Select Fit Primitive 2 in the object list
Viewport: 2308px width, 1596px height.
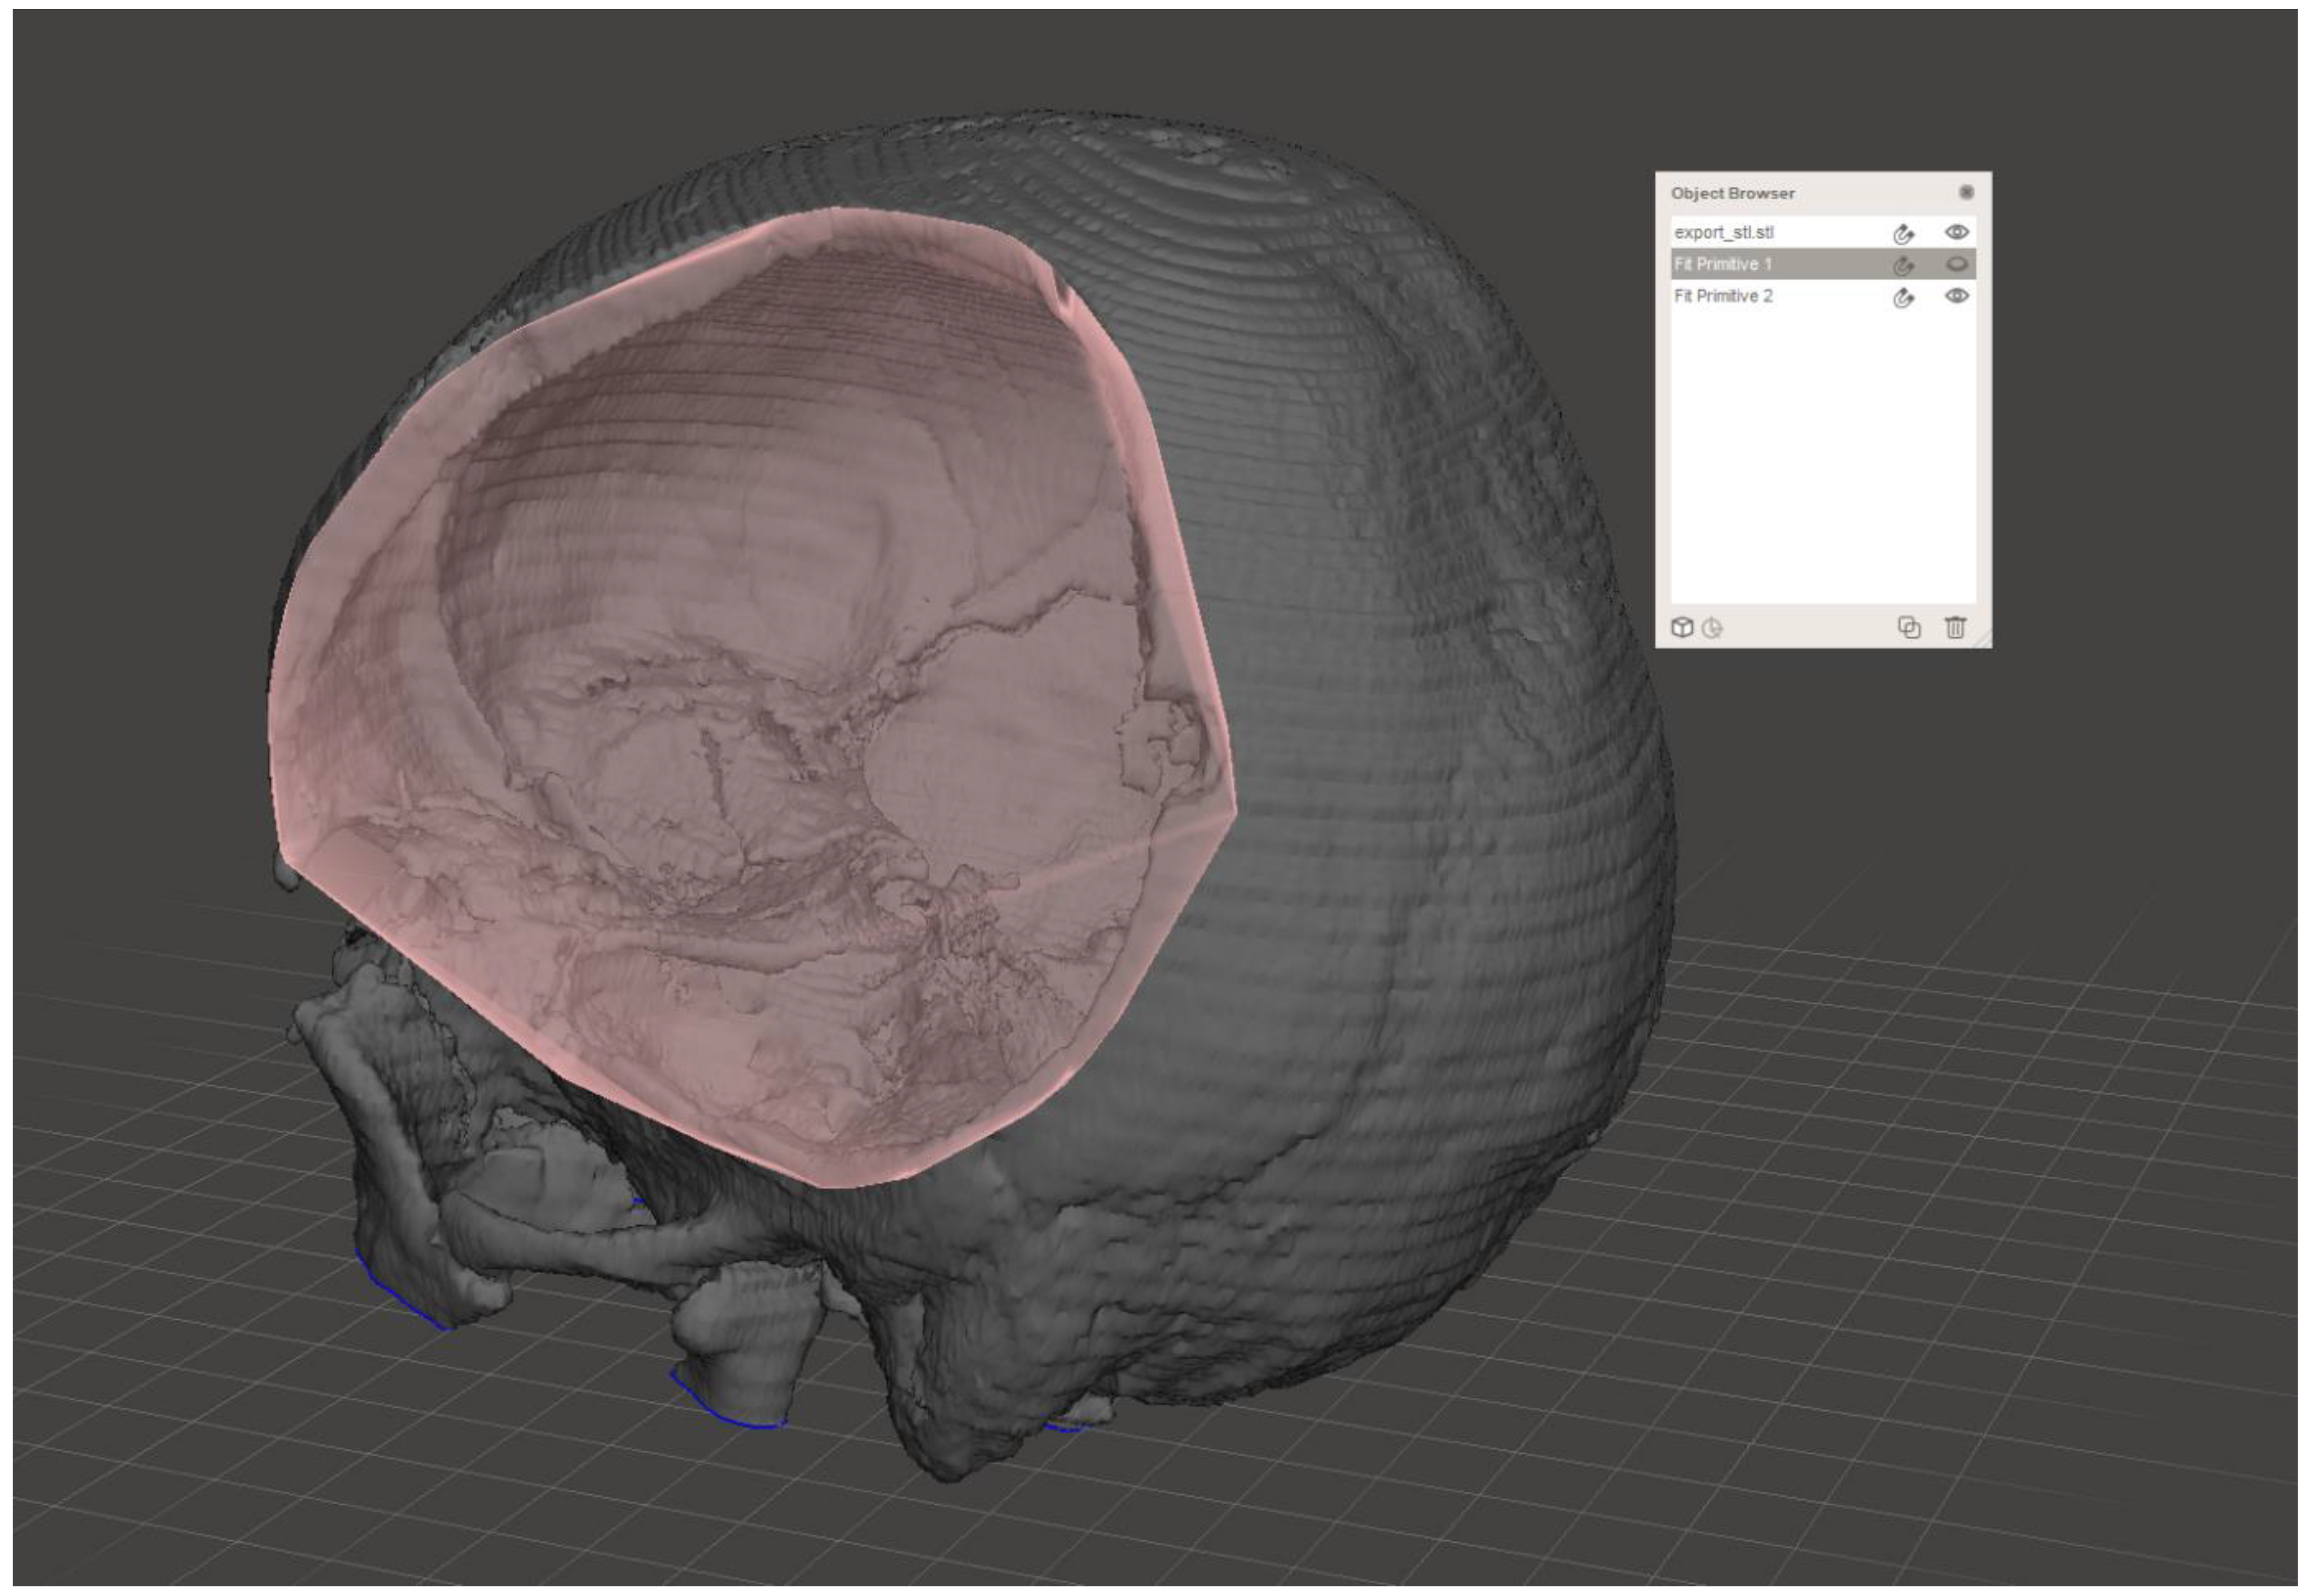(x=1724, y=296)
